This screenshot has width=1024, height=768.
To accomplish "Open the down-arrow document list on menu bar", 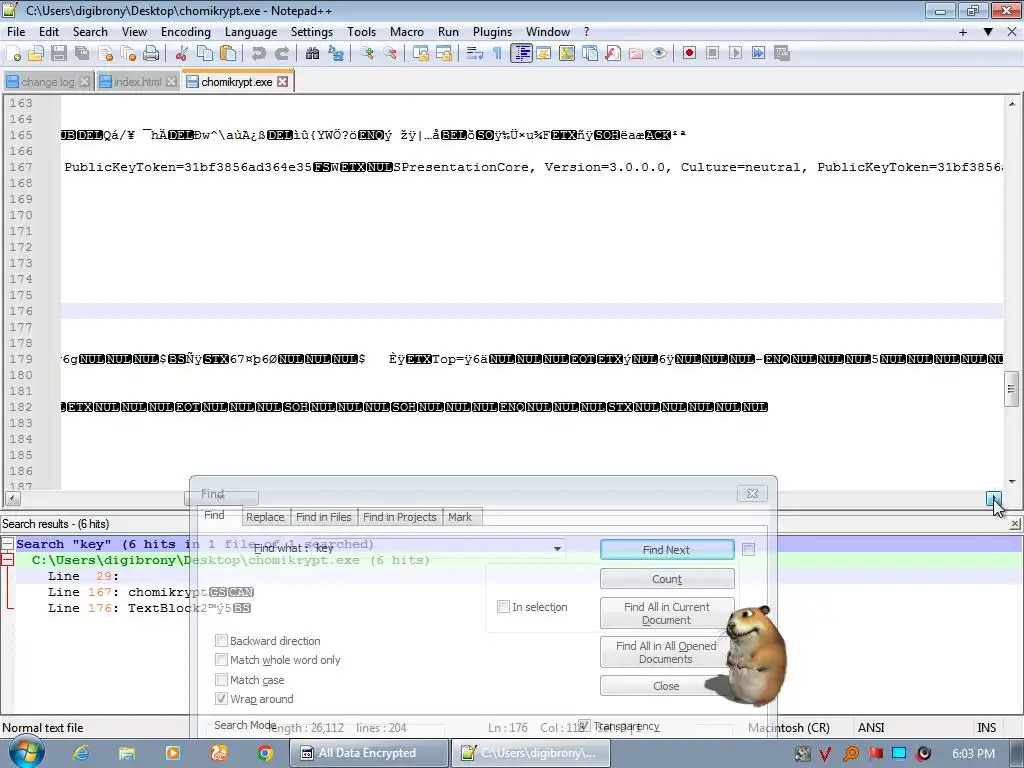I will click(988, 31).
